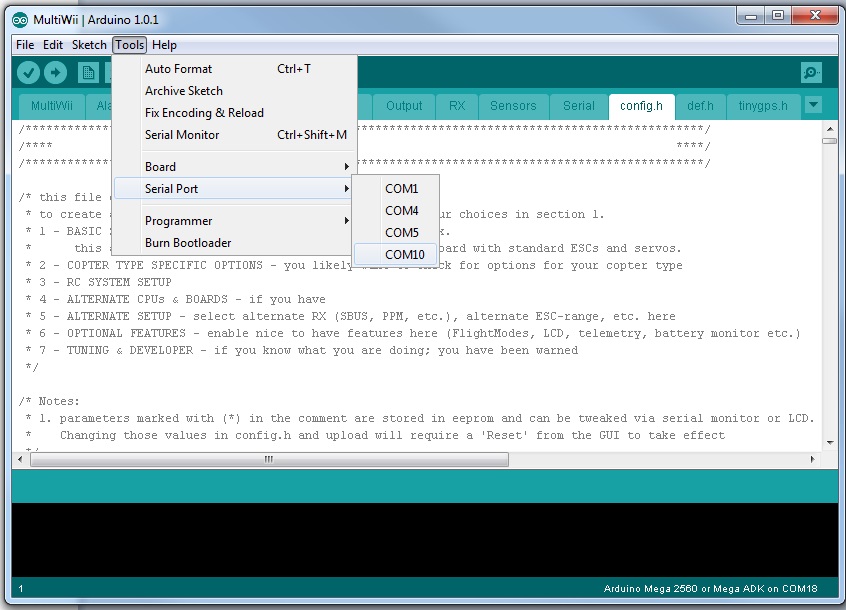Click the vertical scrollbar down arrow
Screen dimensions: 846x610
tap(830, 443)
